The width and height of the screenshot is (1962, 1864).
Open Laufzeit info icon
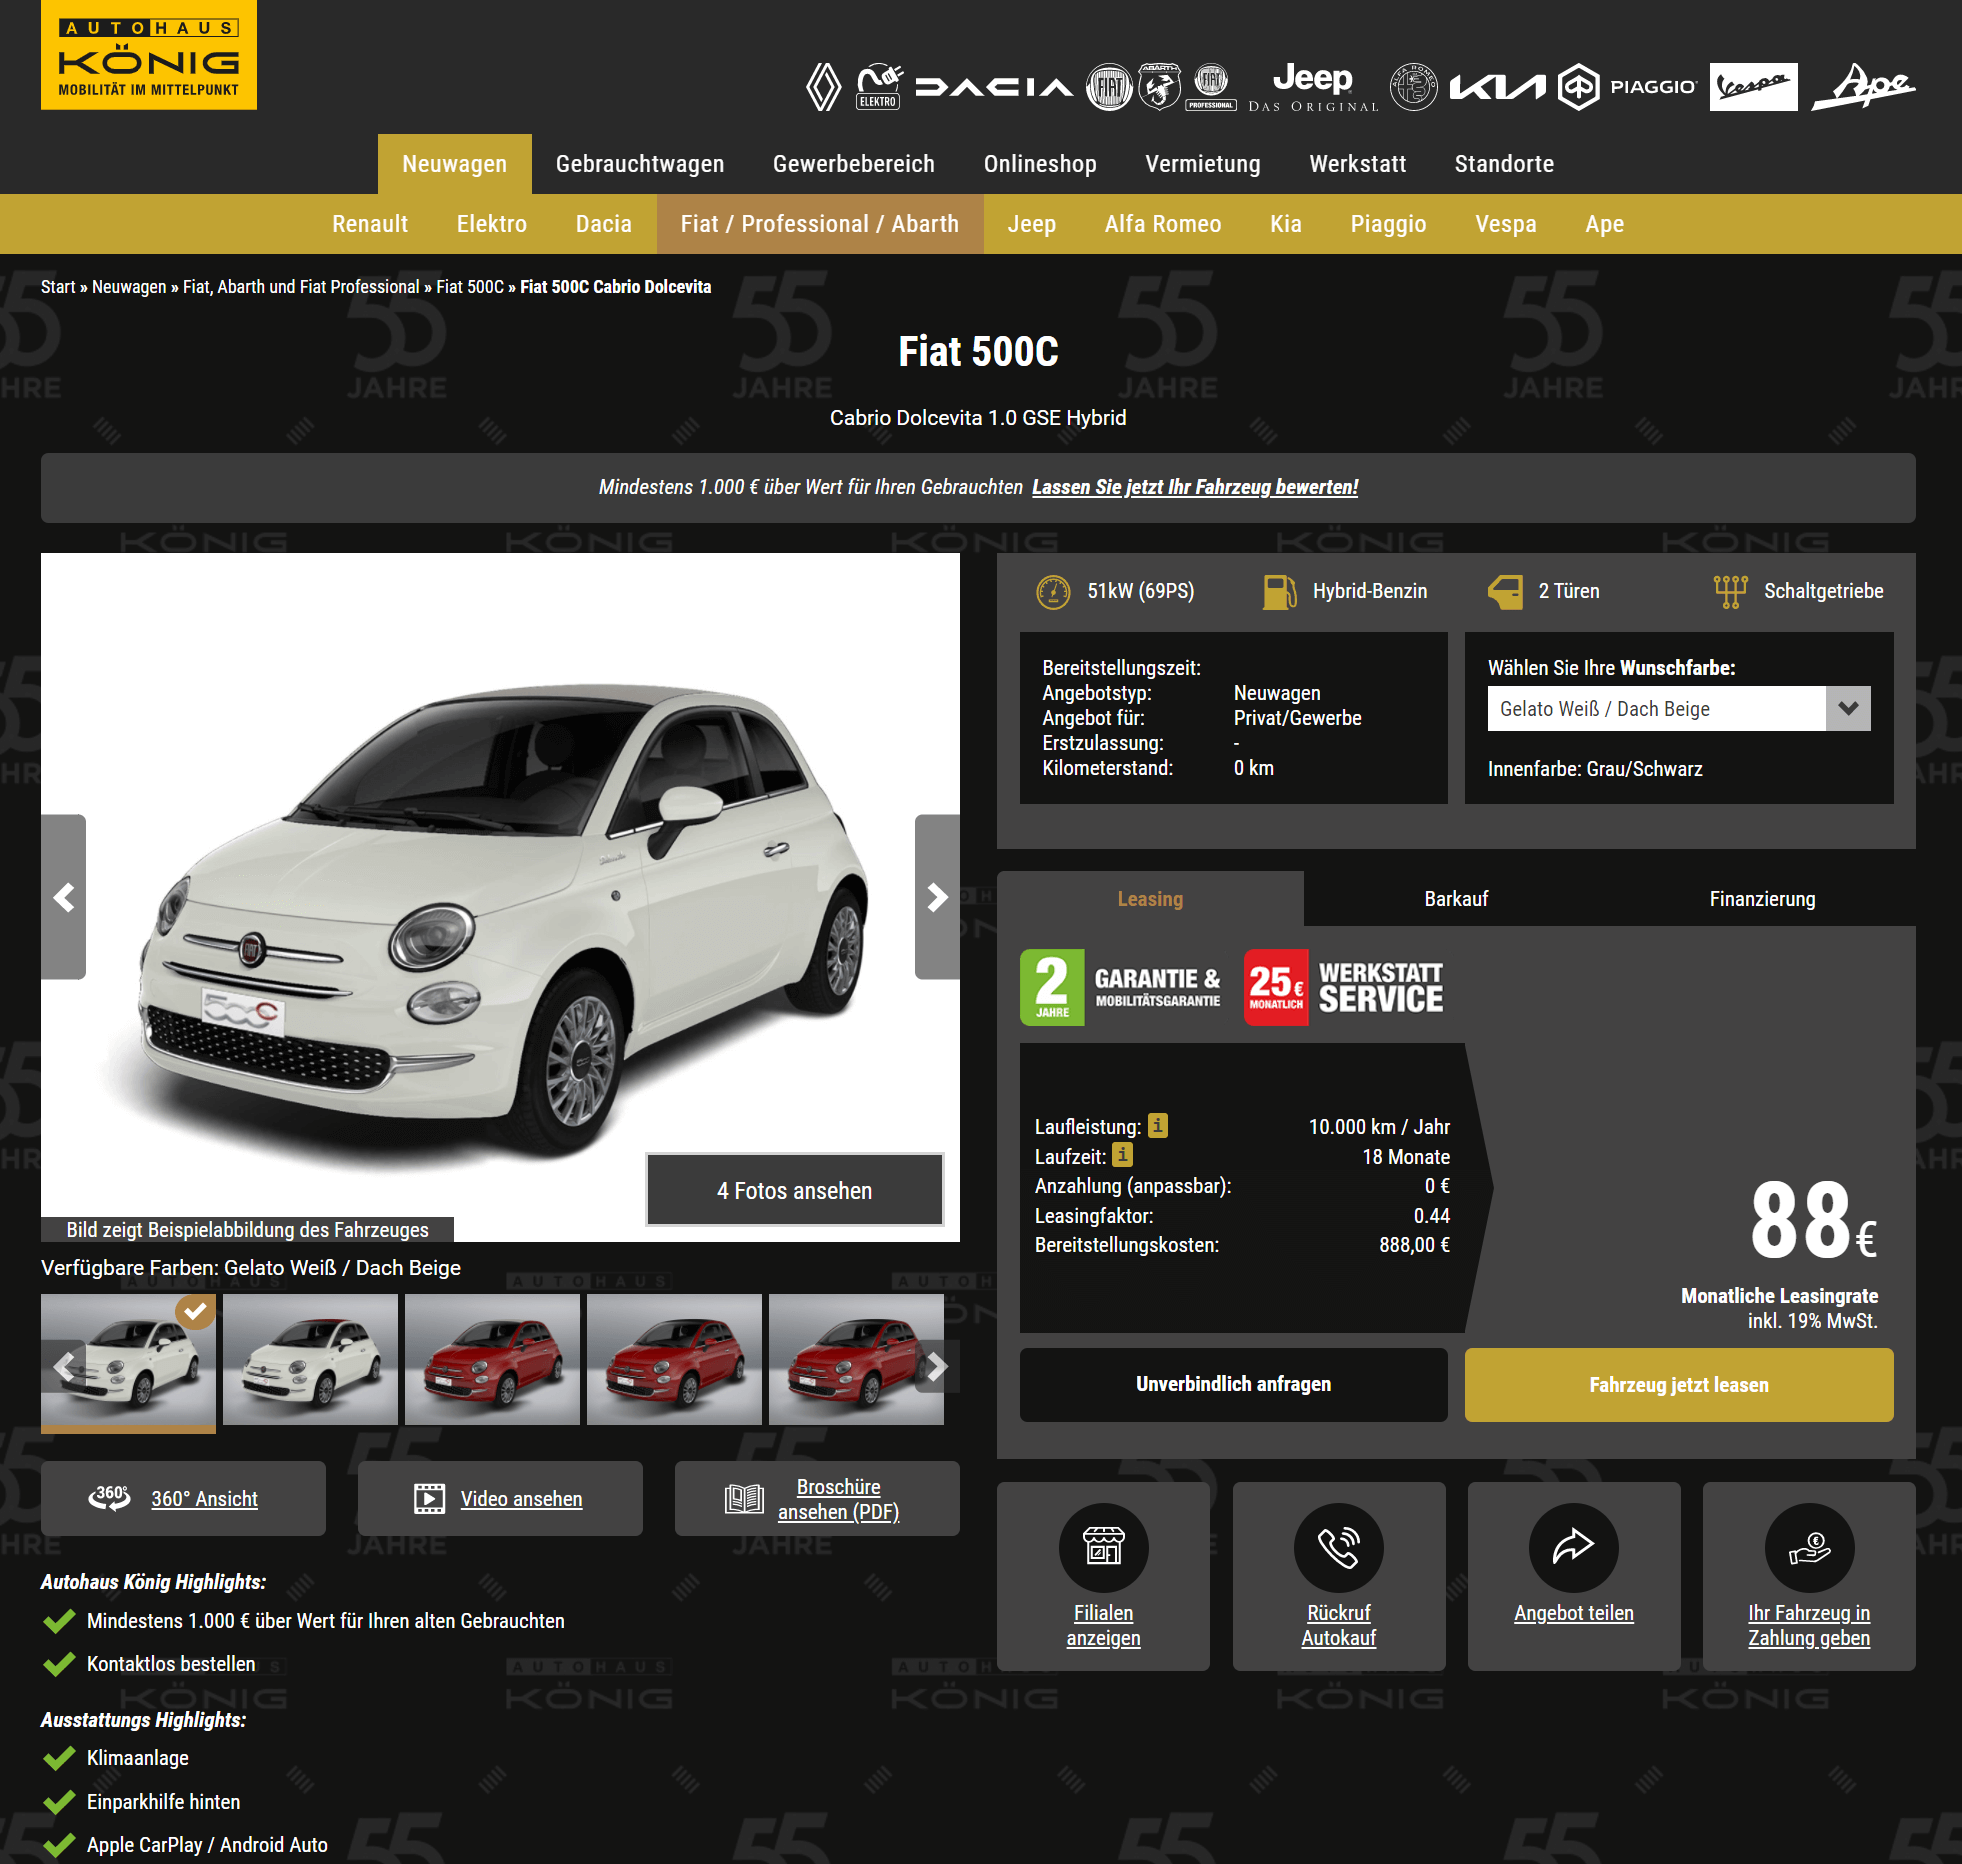coord(1123,1155)
